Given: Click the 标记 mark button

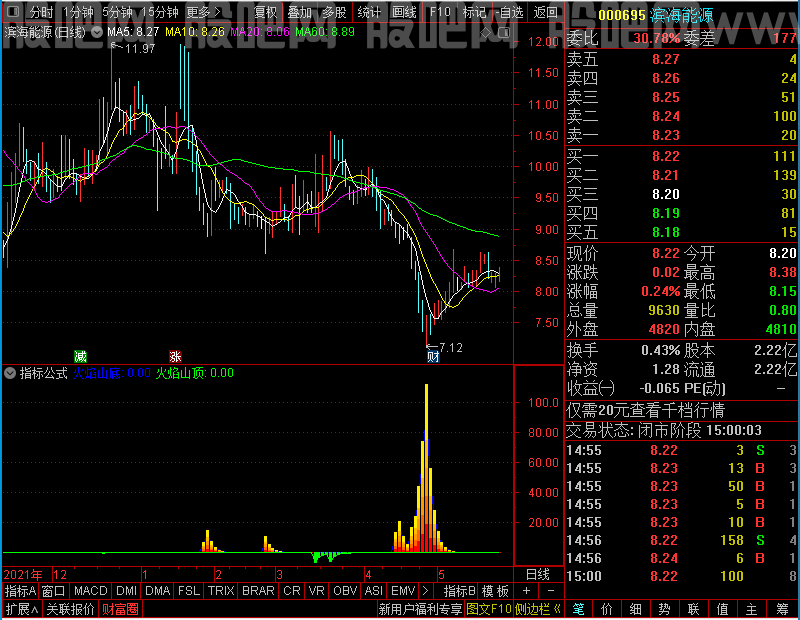Looking at the screenshot, I should click(x=474, y=12).
